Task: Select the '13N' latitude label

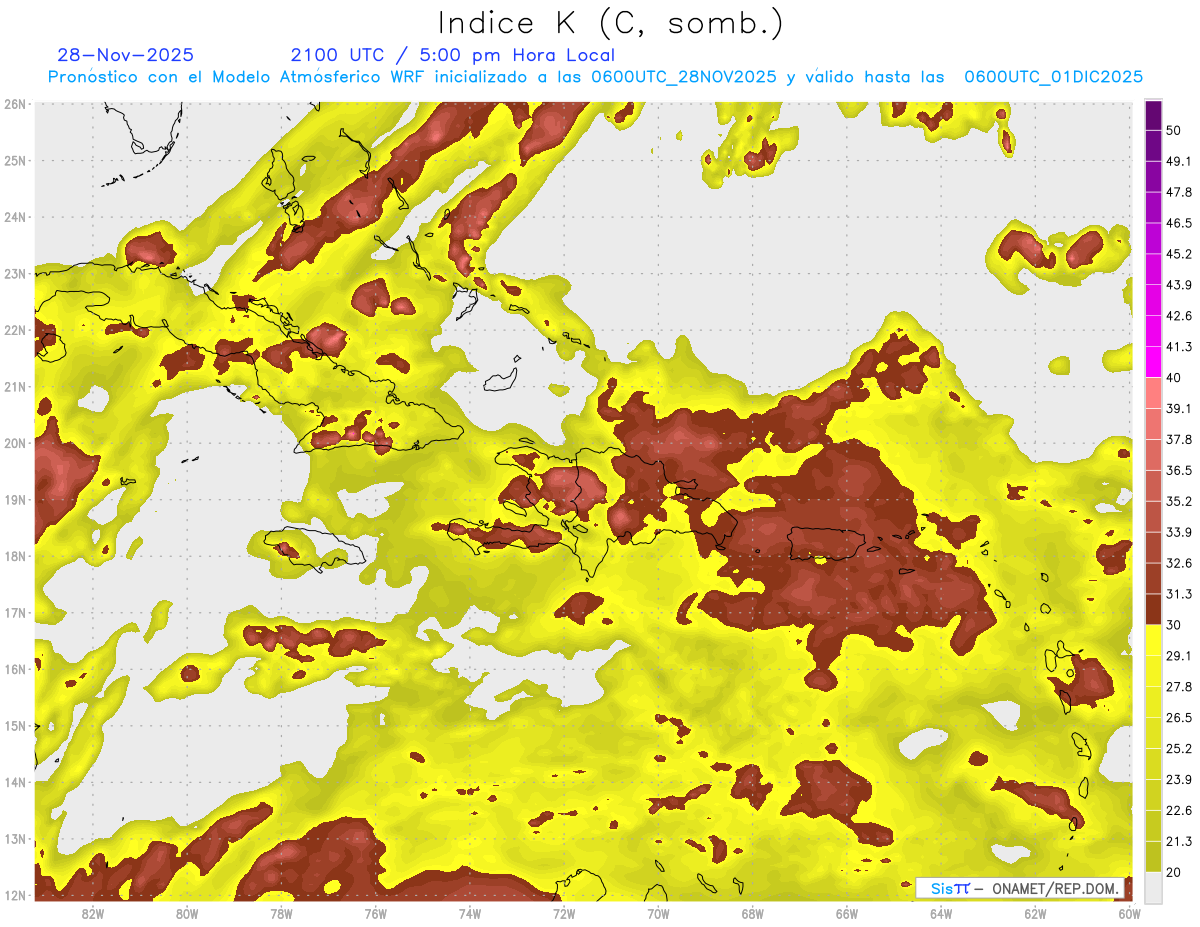Action: point(15,839)
